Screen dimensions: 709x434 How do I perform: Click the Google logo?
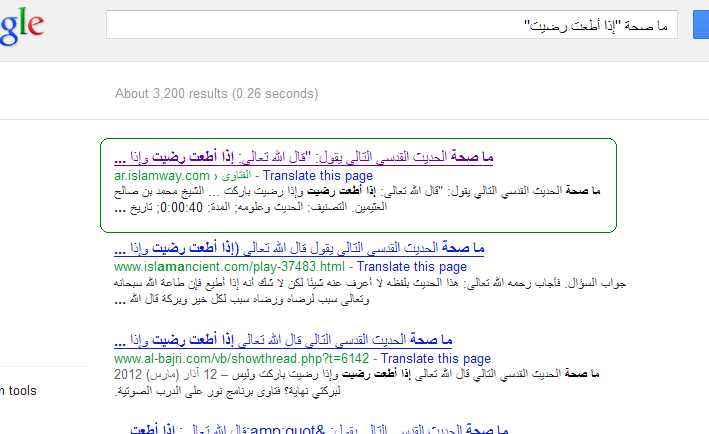[22, 26]
